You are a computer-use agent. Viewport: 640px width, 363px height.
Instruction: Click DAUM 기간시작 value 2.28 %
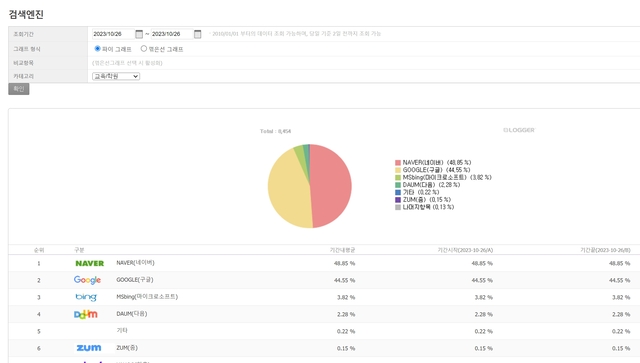click(x=484, y=315)
